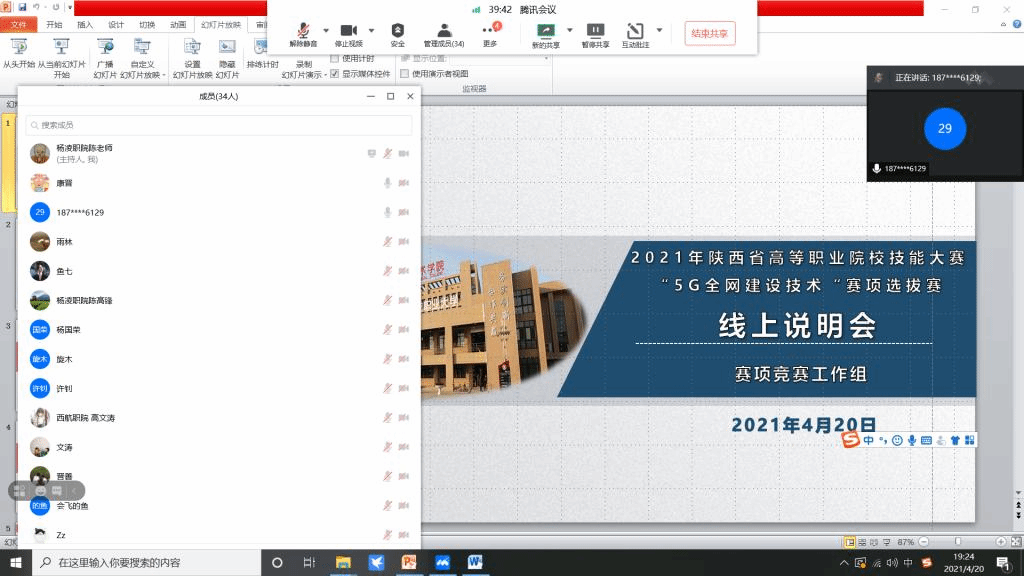Open Manage Members (34) panel icon

click(443, 31)
